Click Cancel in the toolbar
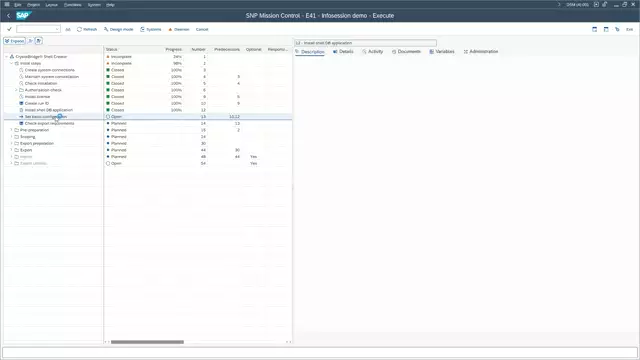Viewport: 640px width, 360px height. pos(202,29)
